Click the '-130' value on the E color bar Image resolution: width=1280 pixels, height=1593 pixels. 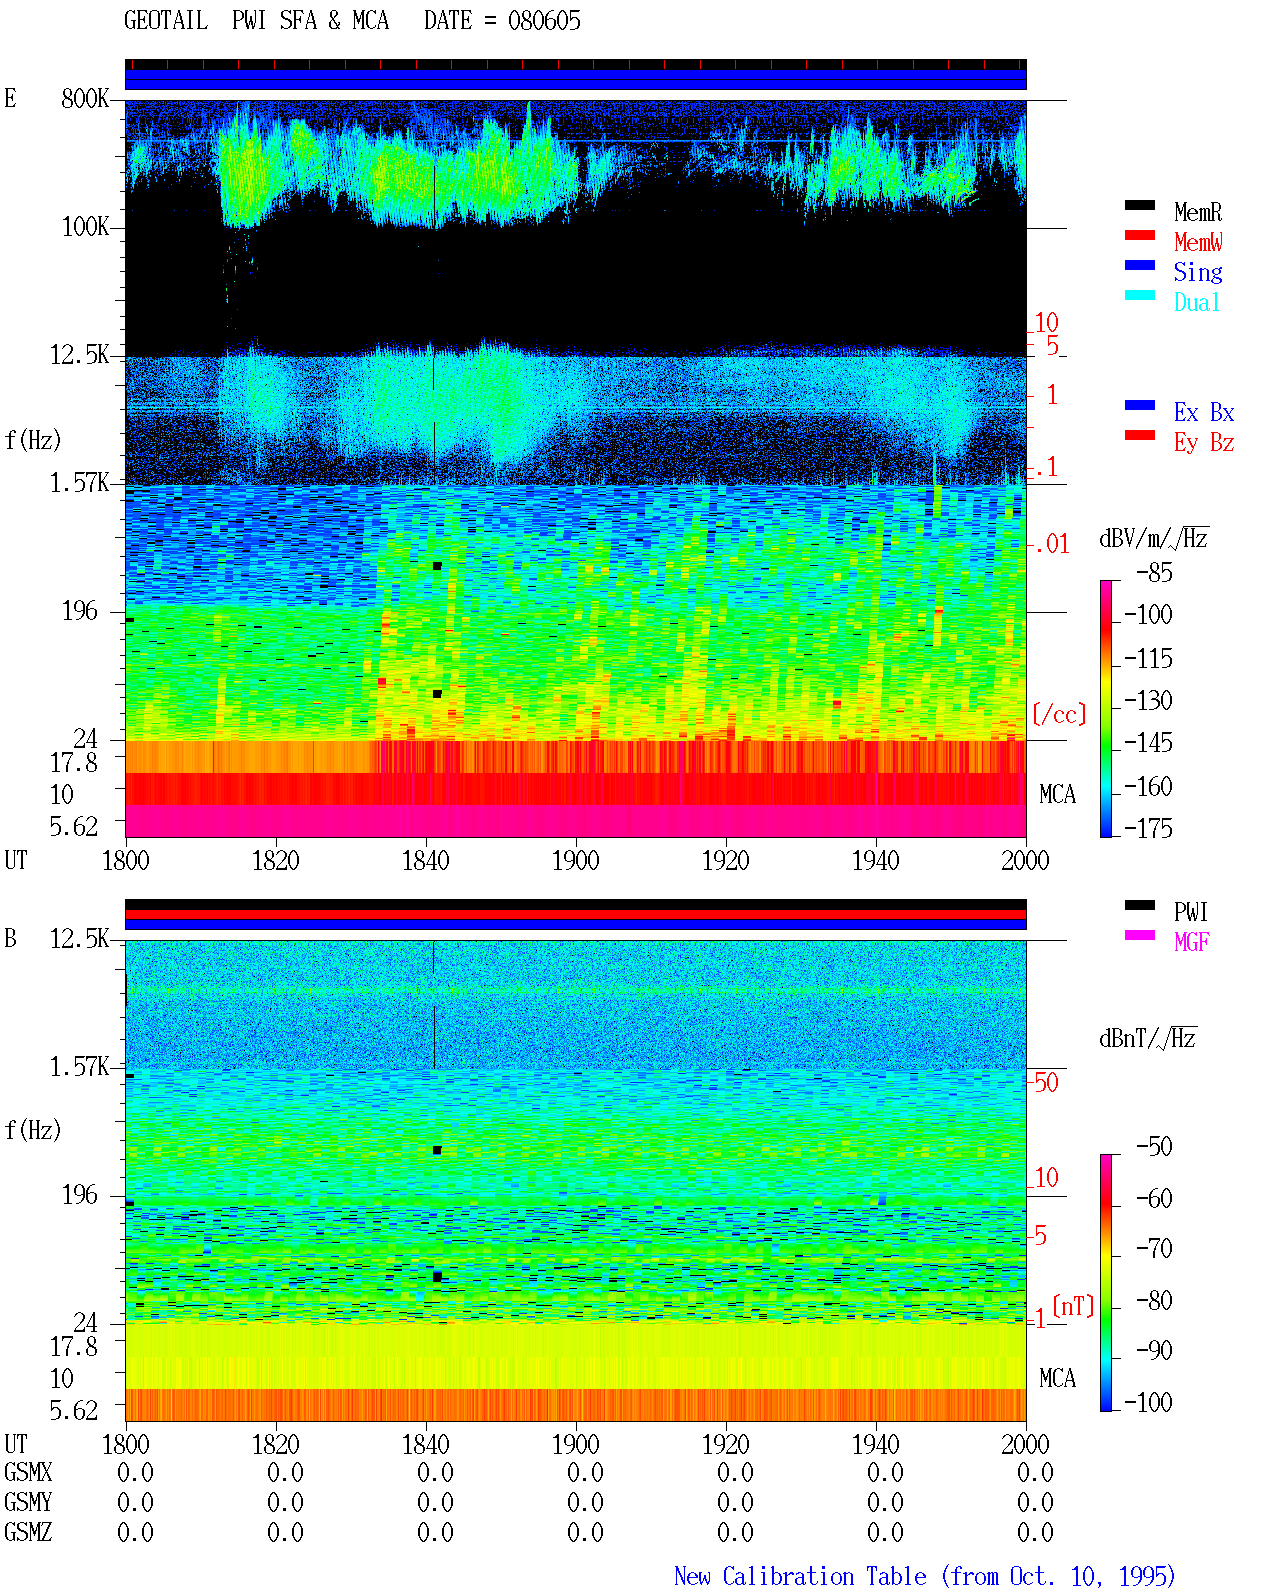(x=1148, y=700)
